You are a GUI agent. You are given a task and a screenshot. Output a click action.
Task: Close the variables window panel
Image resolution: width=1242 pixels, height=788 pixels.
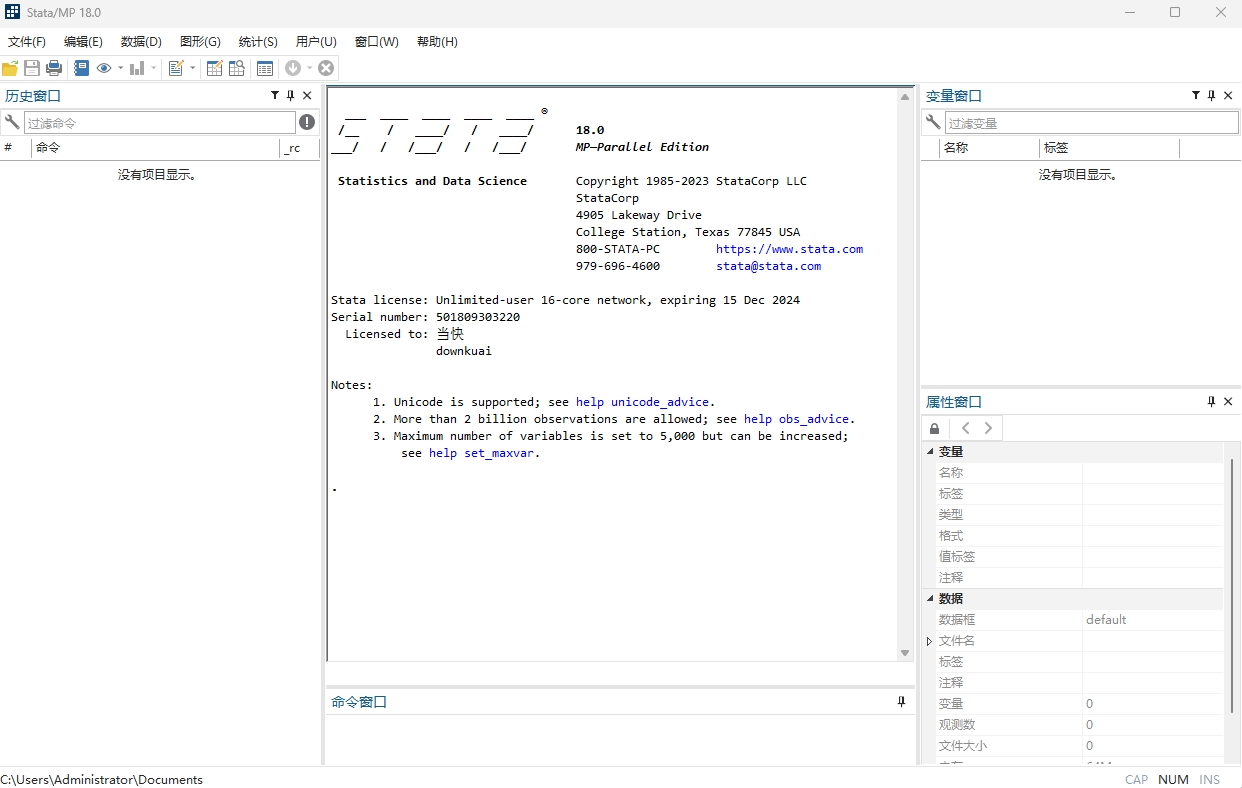[1228, 96]
